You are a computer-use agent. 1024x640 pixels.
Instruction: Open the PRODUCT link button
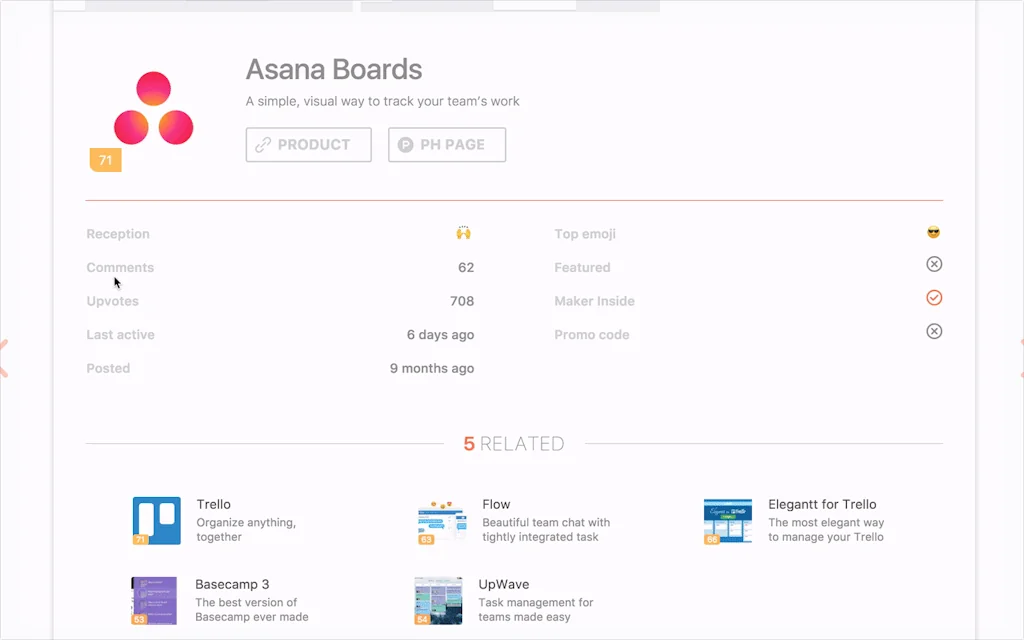(308, 145)
